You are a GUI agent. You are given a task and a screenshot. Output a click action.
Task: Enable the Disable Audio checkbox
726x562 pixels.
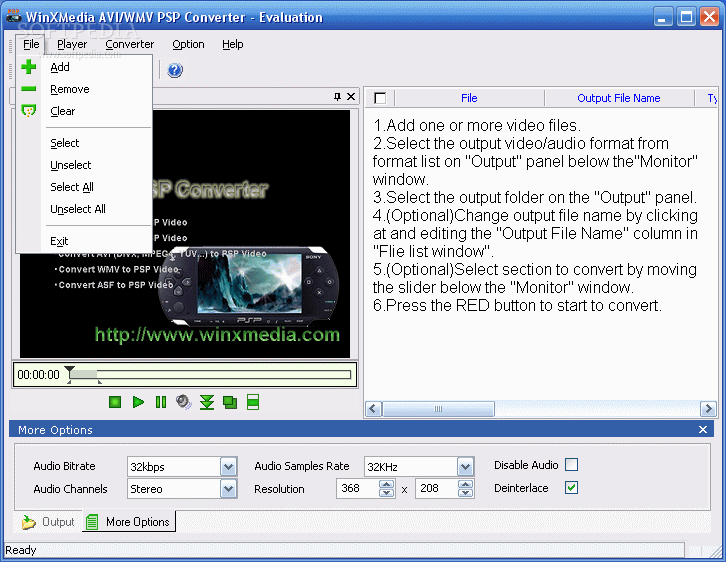(x=572, y=464)
